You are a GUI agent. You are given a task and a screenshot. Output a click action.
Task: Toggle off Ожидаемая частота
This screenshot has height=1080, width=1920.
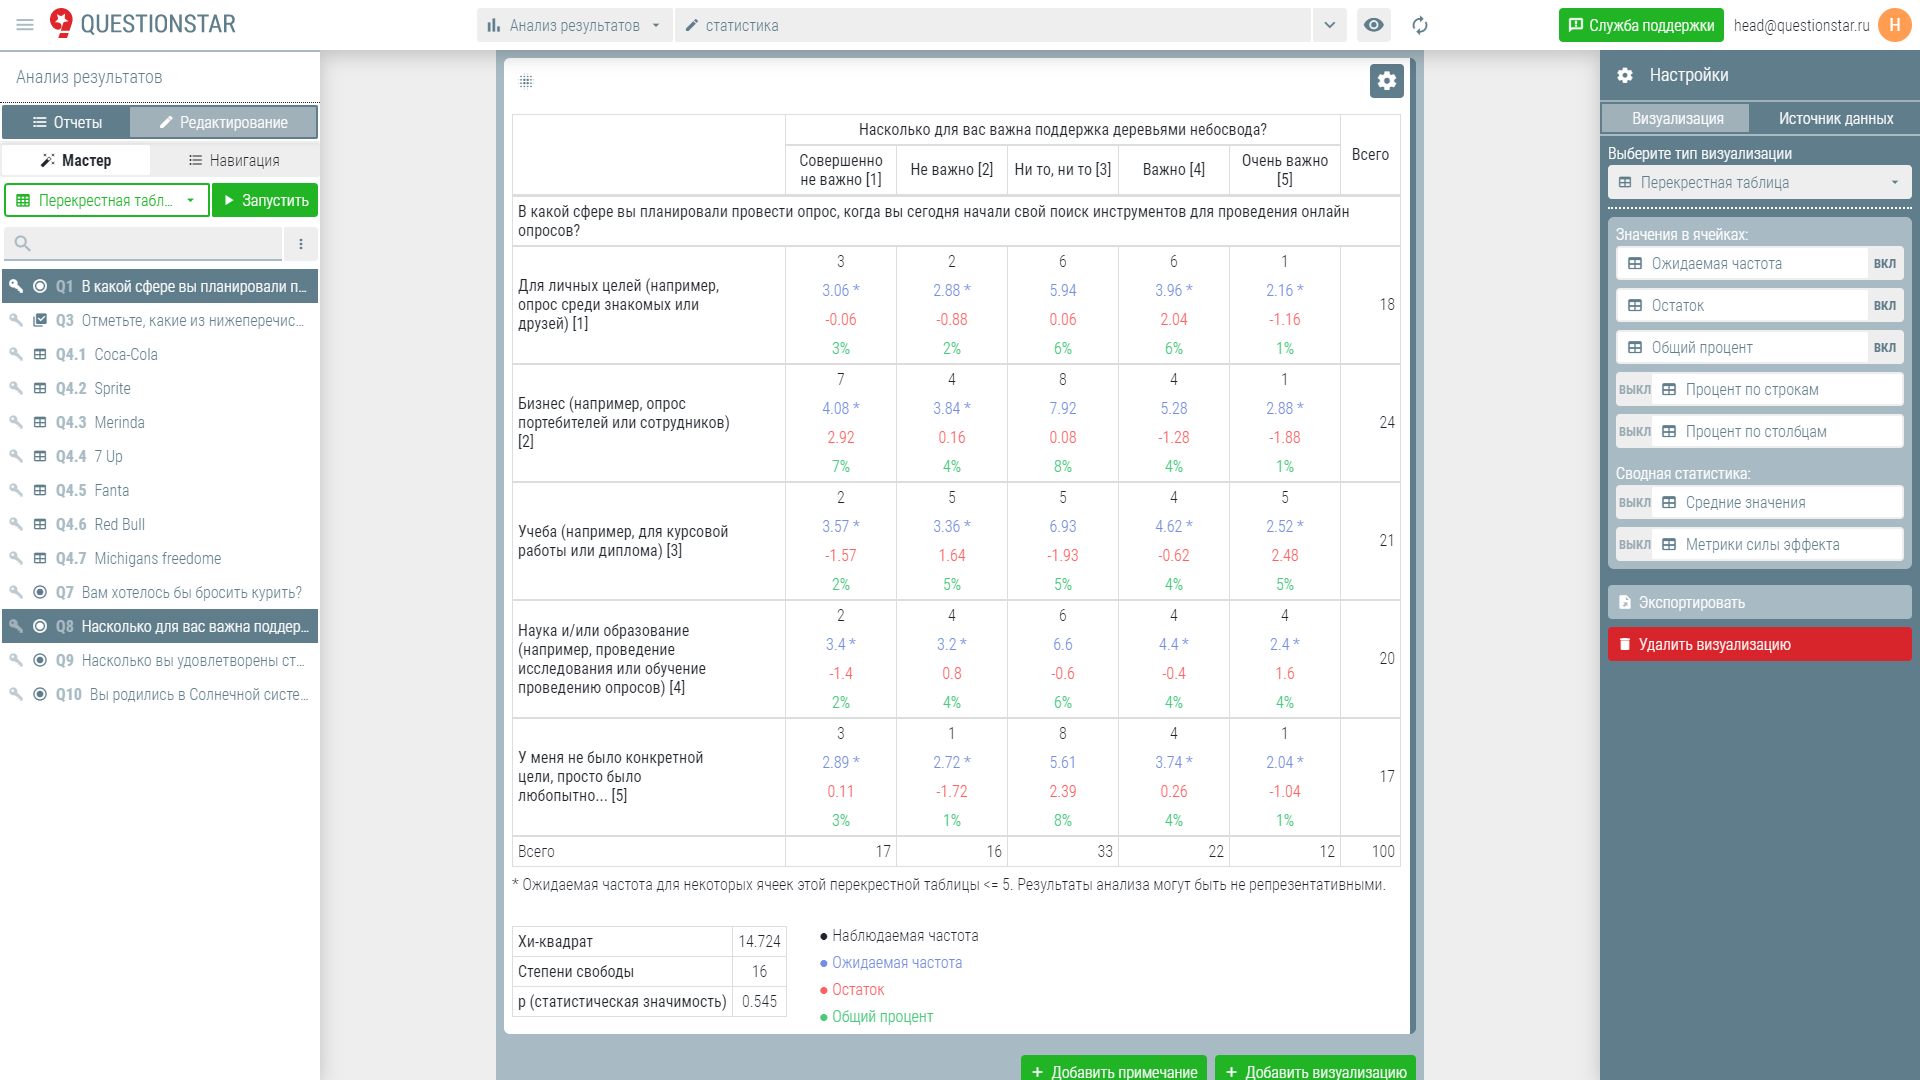pos(1885,264)
